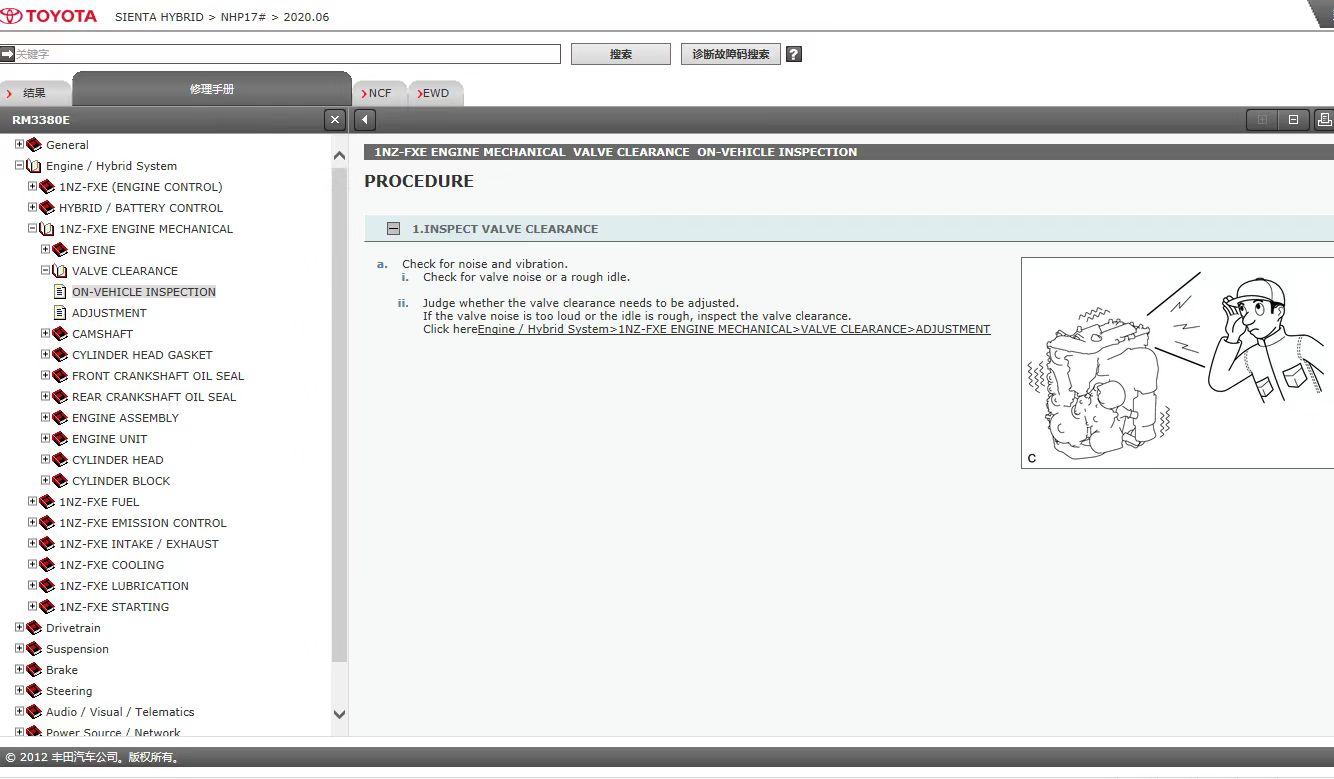Collapse the Inspect Valve Clearance section
The height and width of the screenshot is (779, 1334).
[x=393, y=229]
